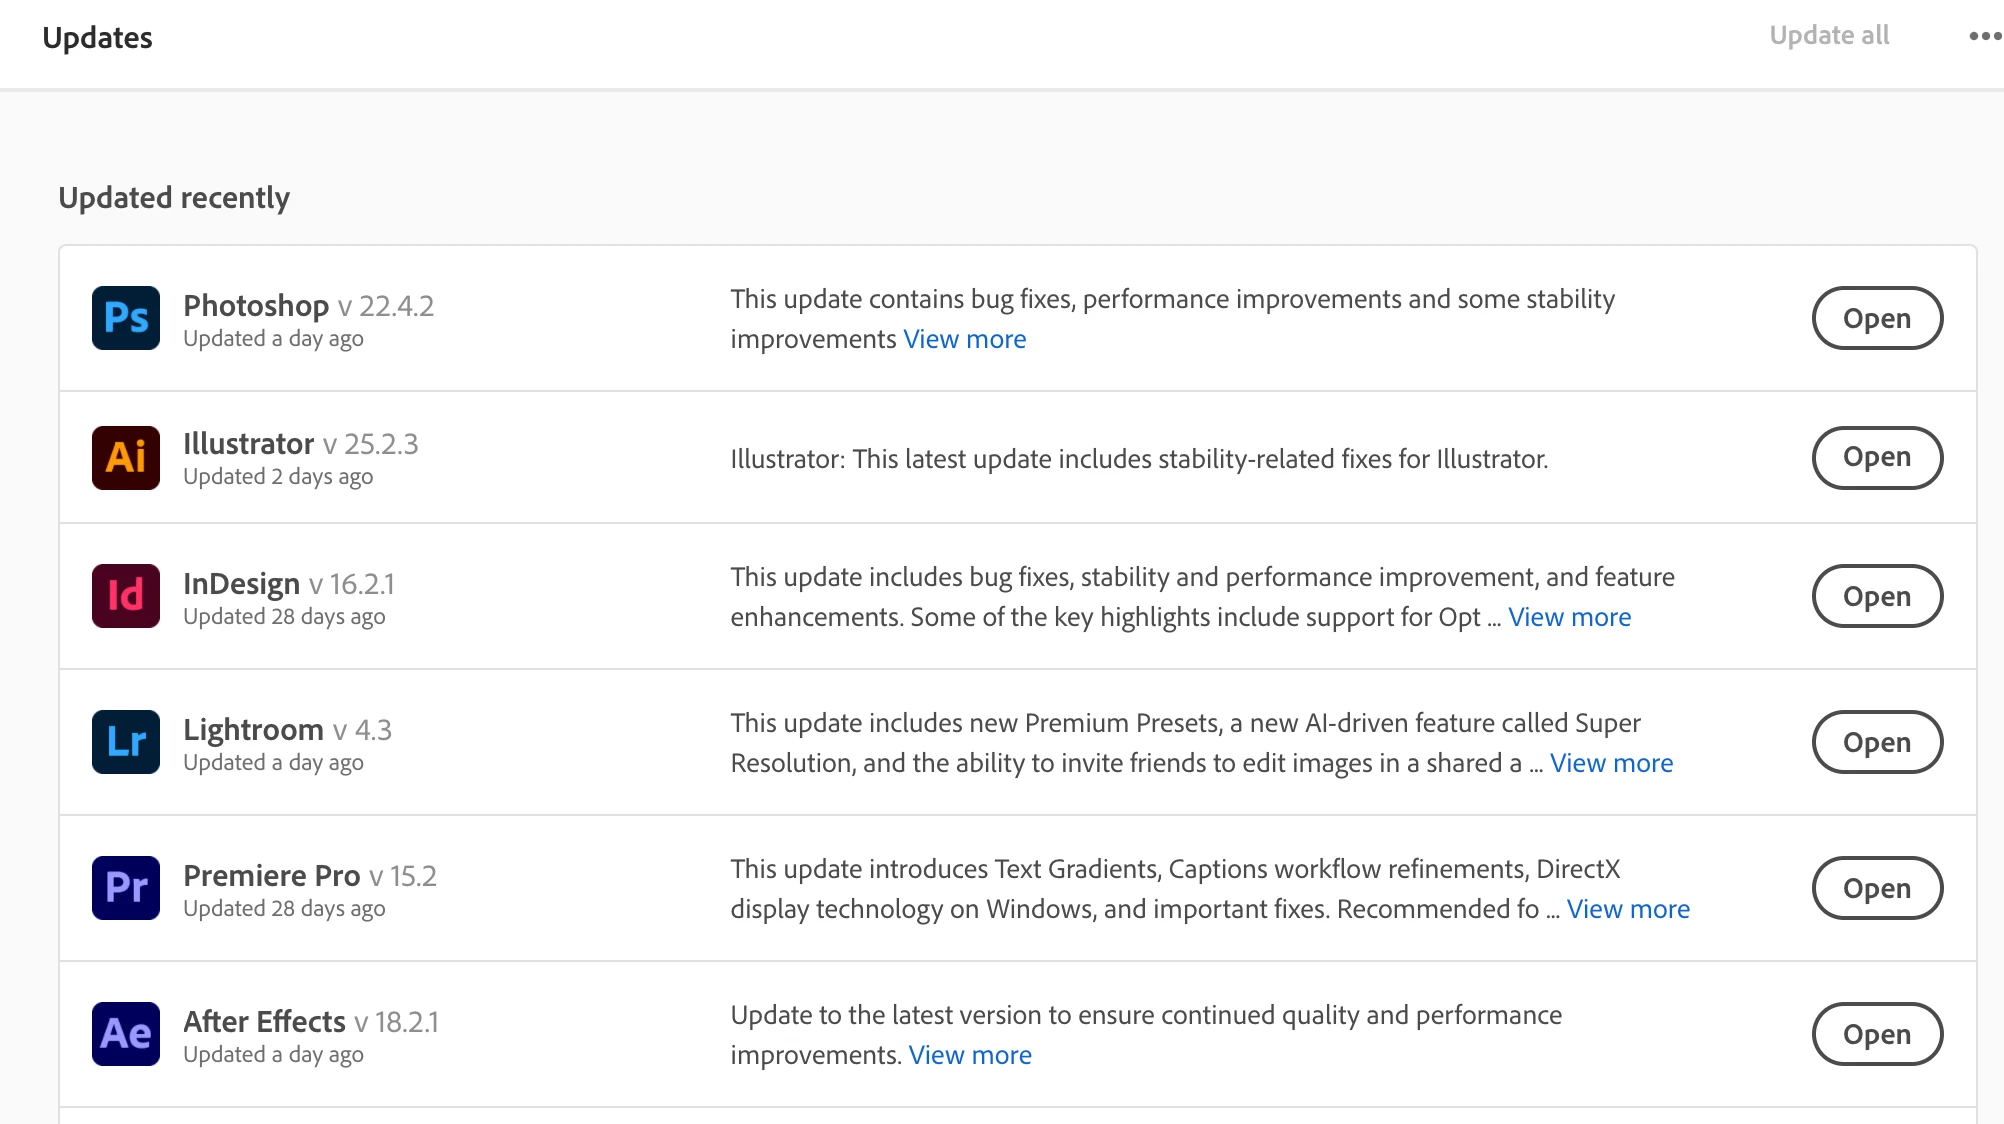Viewport: 2004px width, 1124px height.
Task: Click the Illustrator v 25.2.3 title text
Action: pyautogui.click(x=300, y=444)
